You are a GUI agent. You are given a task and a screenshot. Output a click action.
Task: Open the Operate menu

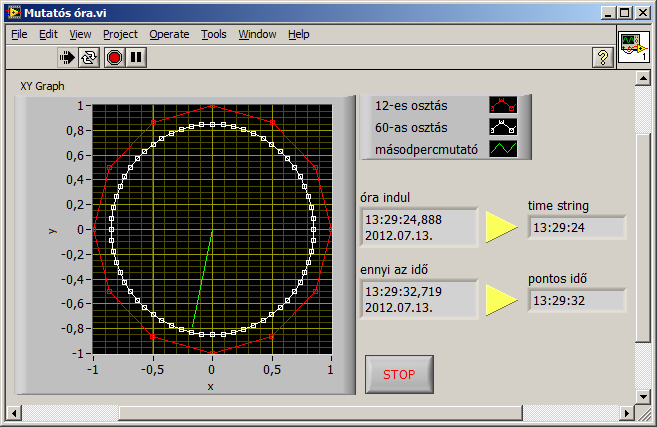pyautogui.click(x=169, y=34)
